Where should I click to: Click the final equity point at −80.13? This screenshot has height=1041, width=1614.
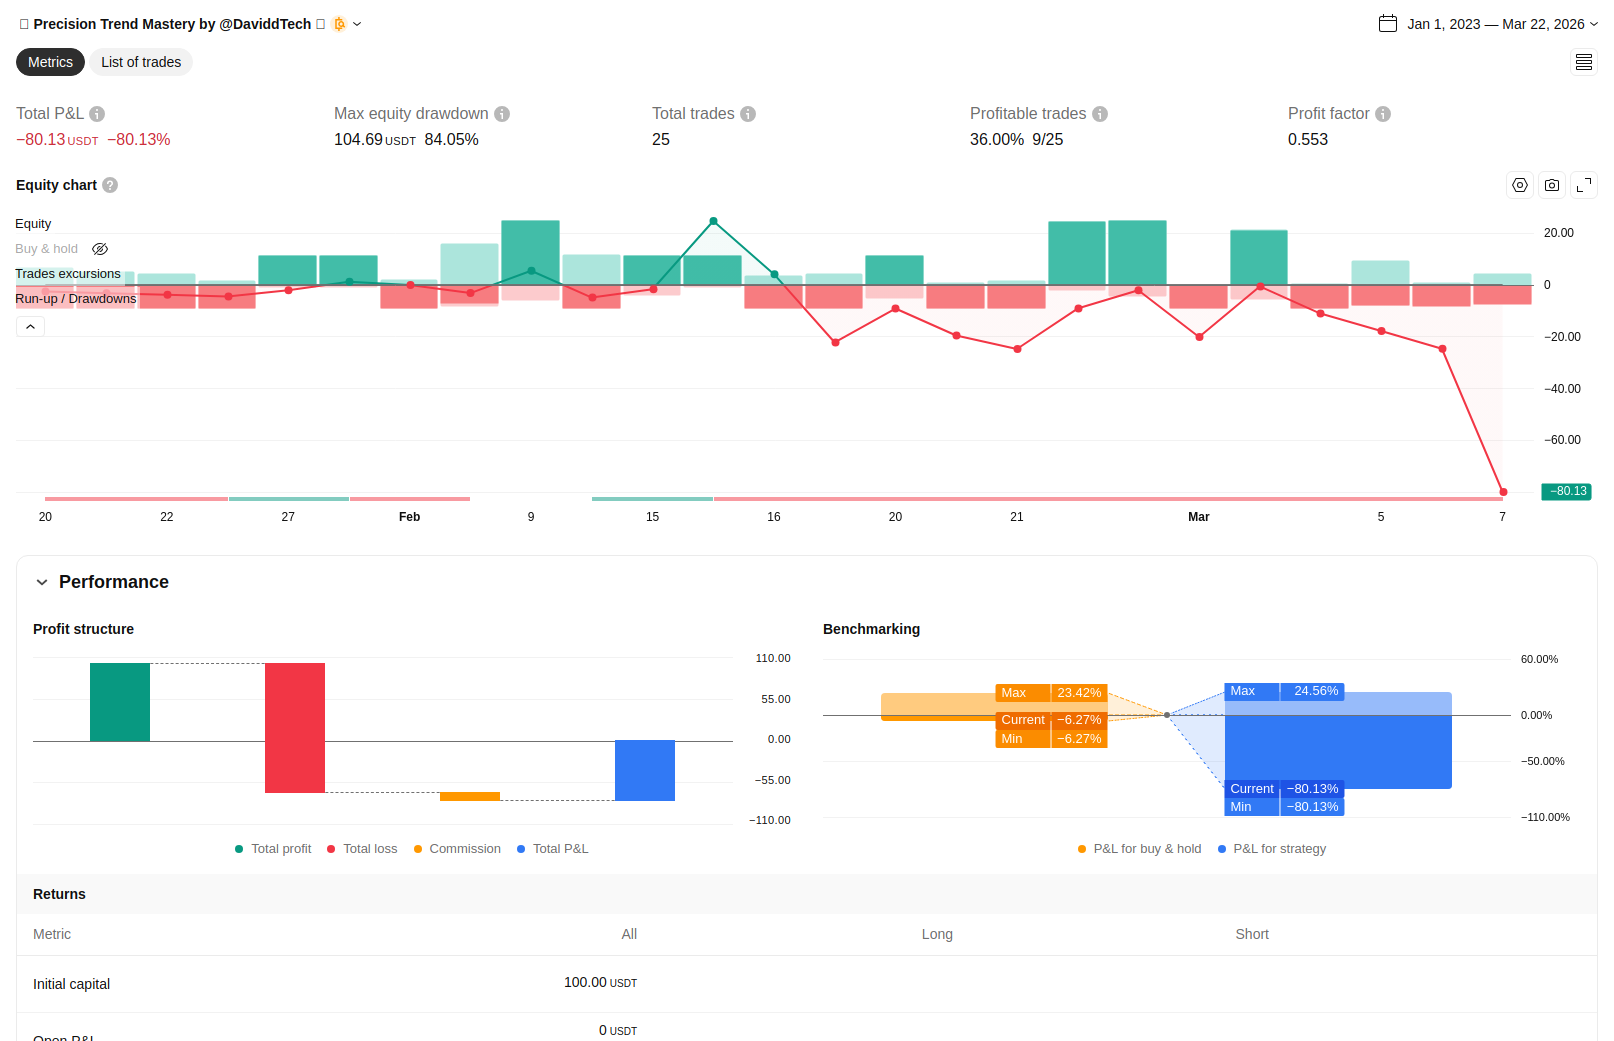click(1503, 492)
